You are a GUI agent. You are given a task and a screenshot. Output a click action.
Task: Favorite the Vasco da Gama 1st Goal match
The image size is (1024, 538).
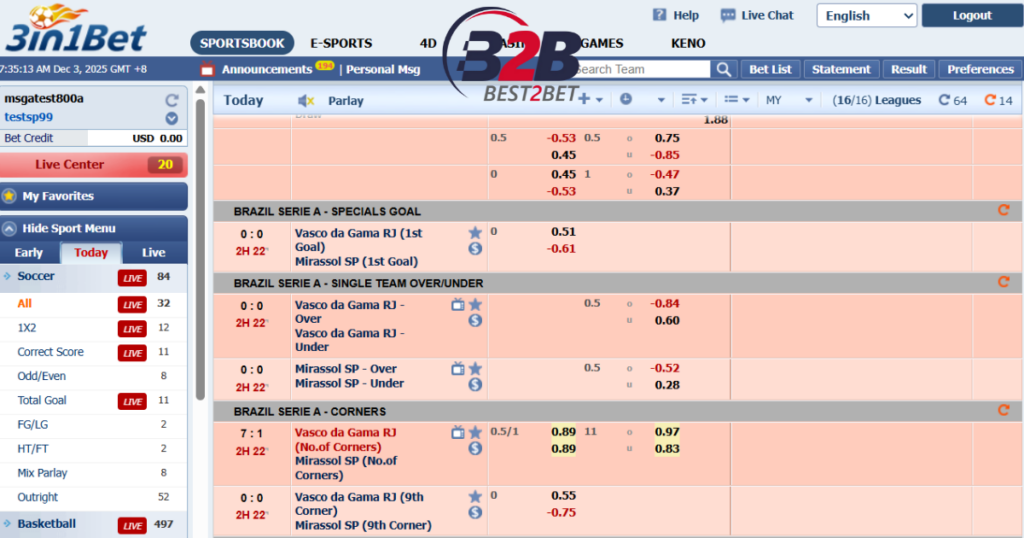(475, 232)
